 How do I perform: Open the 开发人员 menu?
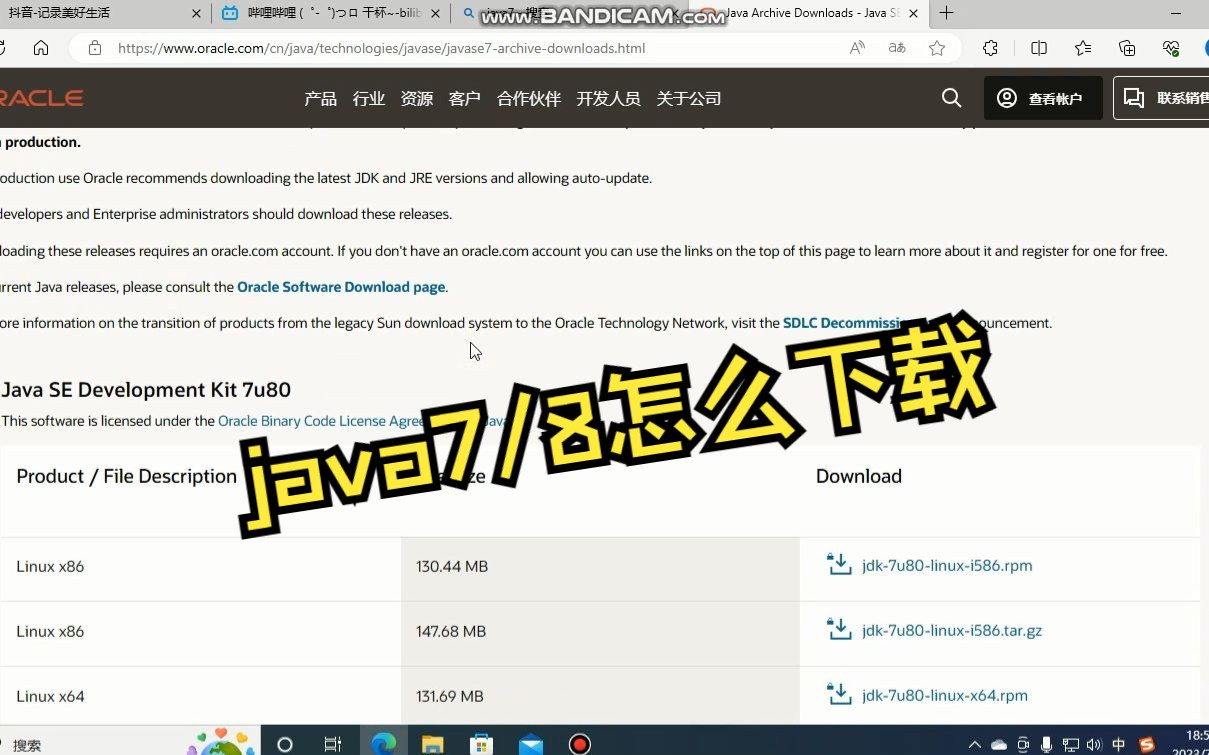click(x=608, y=98)
